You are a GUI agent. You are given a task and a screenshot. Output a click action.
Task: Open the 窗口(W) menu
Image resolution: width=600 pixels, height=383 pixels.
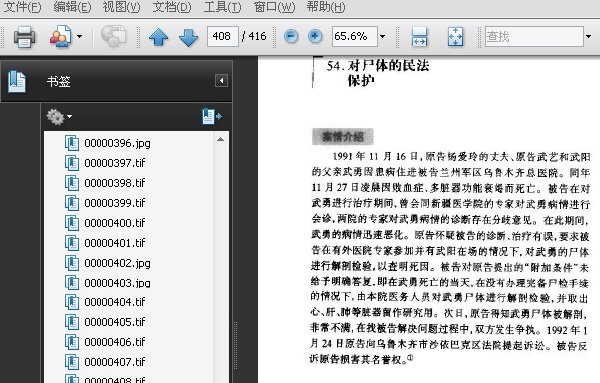pos(274,7)
